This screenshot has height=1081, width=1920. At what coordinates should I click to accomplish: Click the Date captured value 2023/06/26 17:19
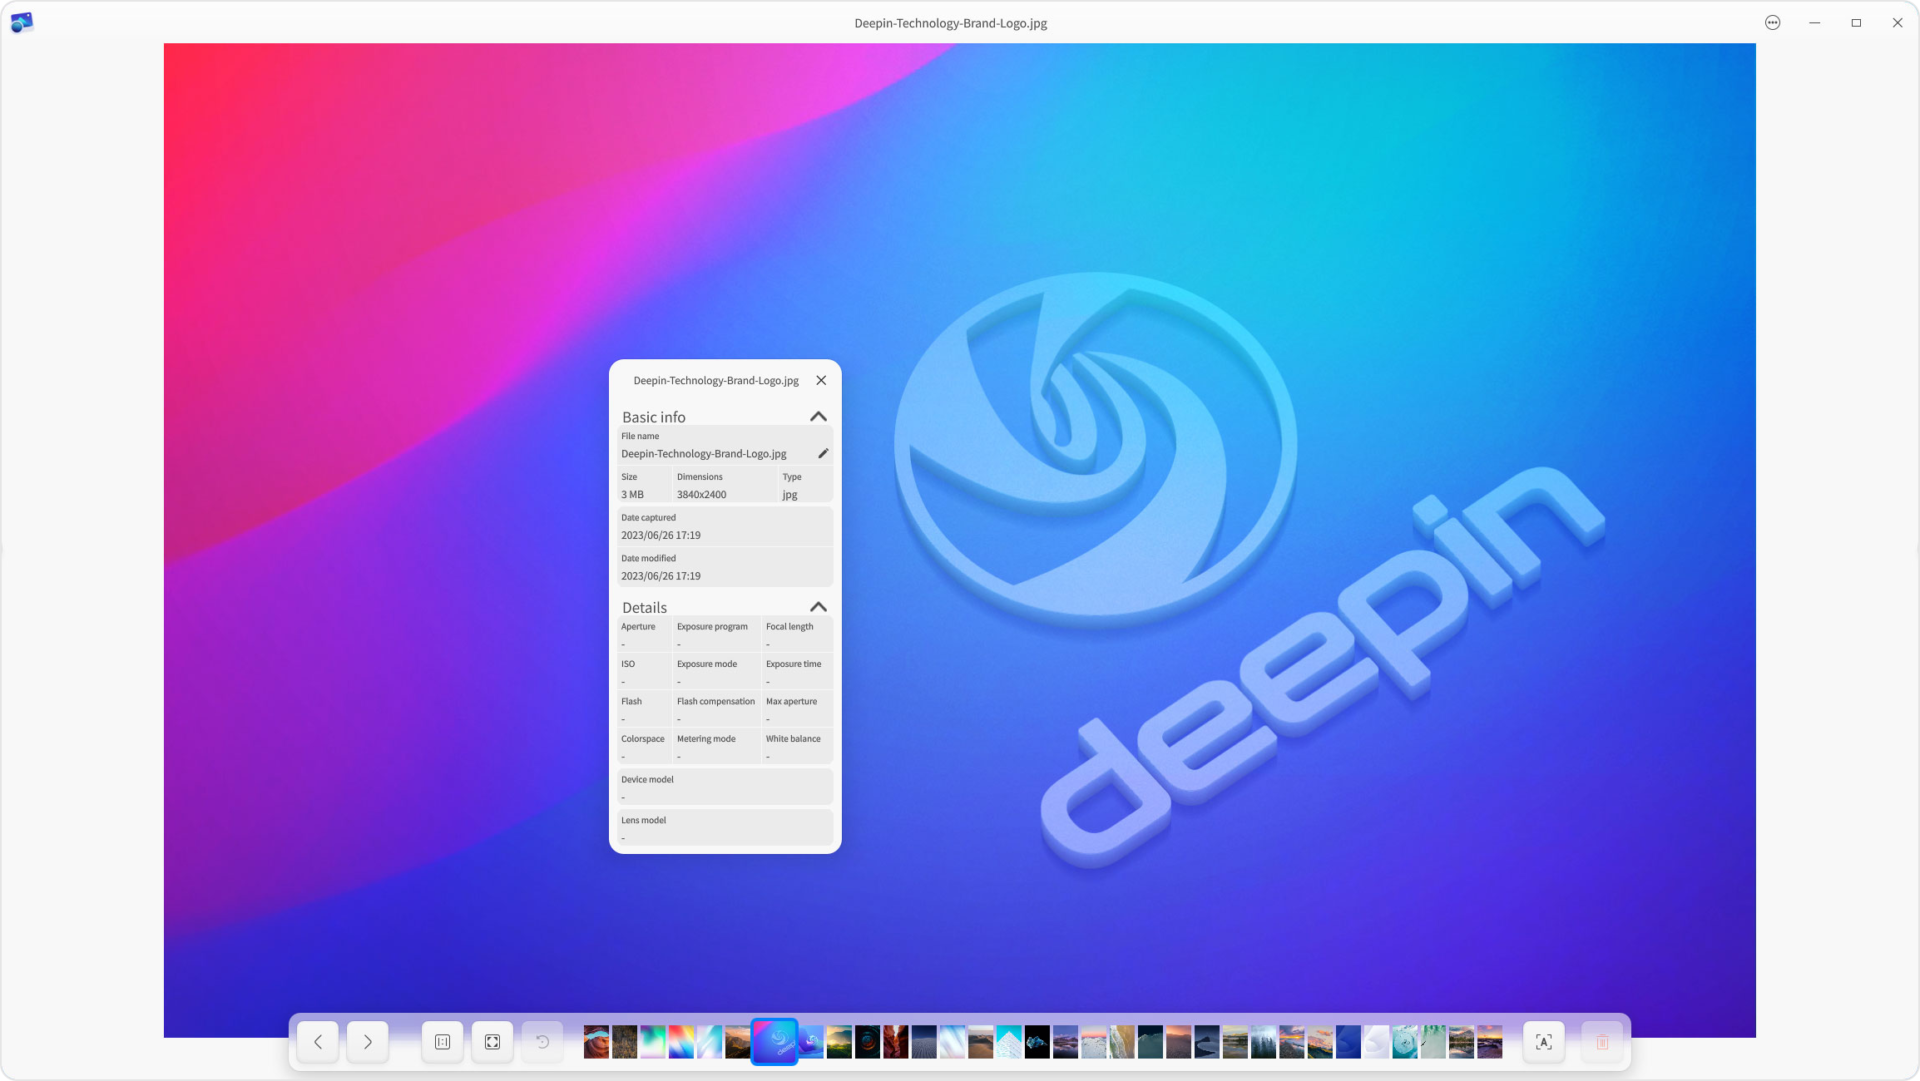click(661, 536)
